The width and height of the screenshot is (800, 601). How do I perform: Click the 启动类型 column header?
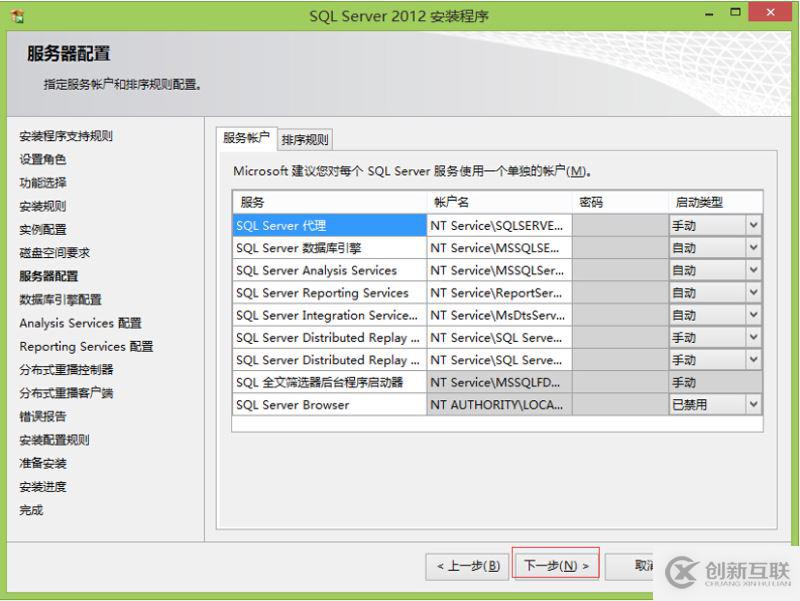(716, 203)
